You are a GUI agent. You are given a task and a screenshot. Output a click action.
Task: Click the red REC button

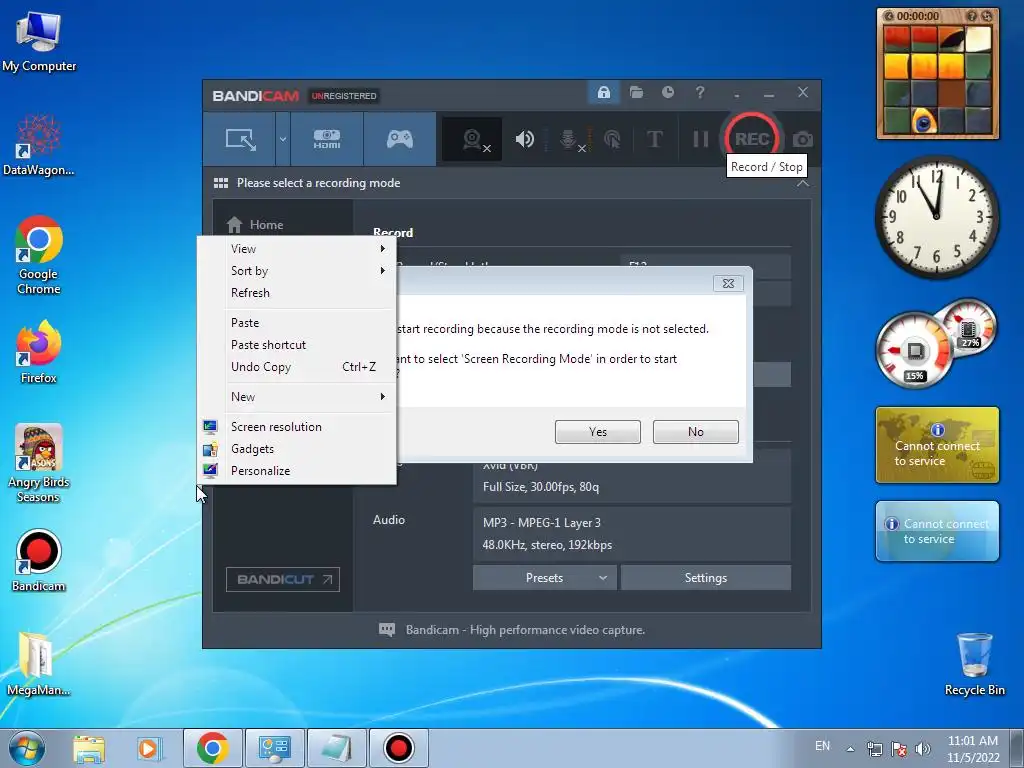coord(752,138)
